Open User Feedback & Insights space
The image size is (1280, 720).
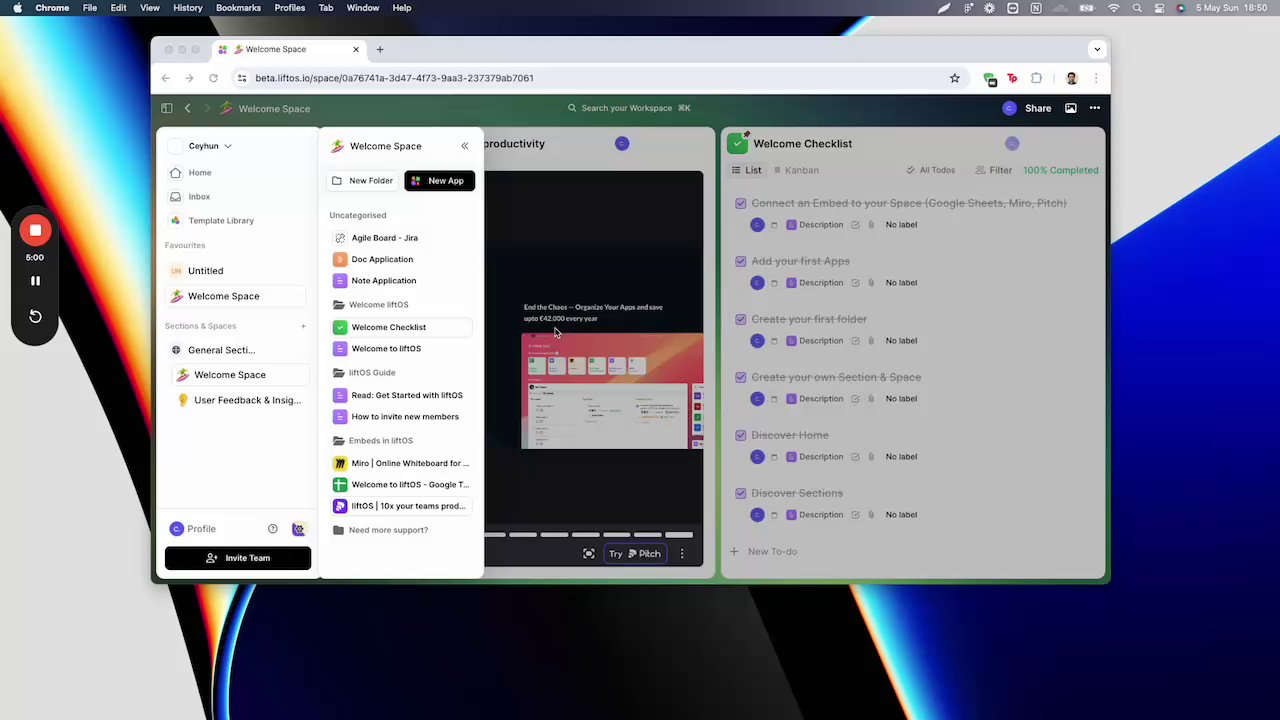247,400
